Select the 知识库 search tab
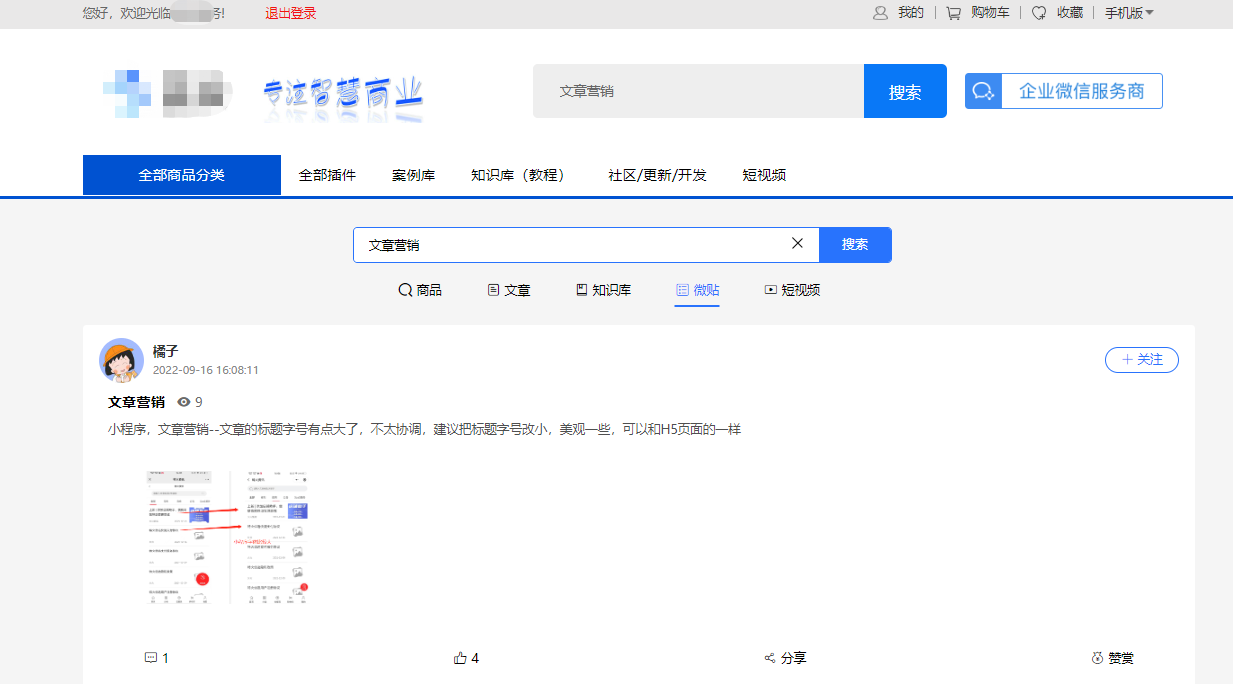The height and width of the screenshot is (684, 1233). [603, 290]
